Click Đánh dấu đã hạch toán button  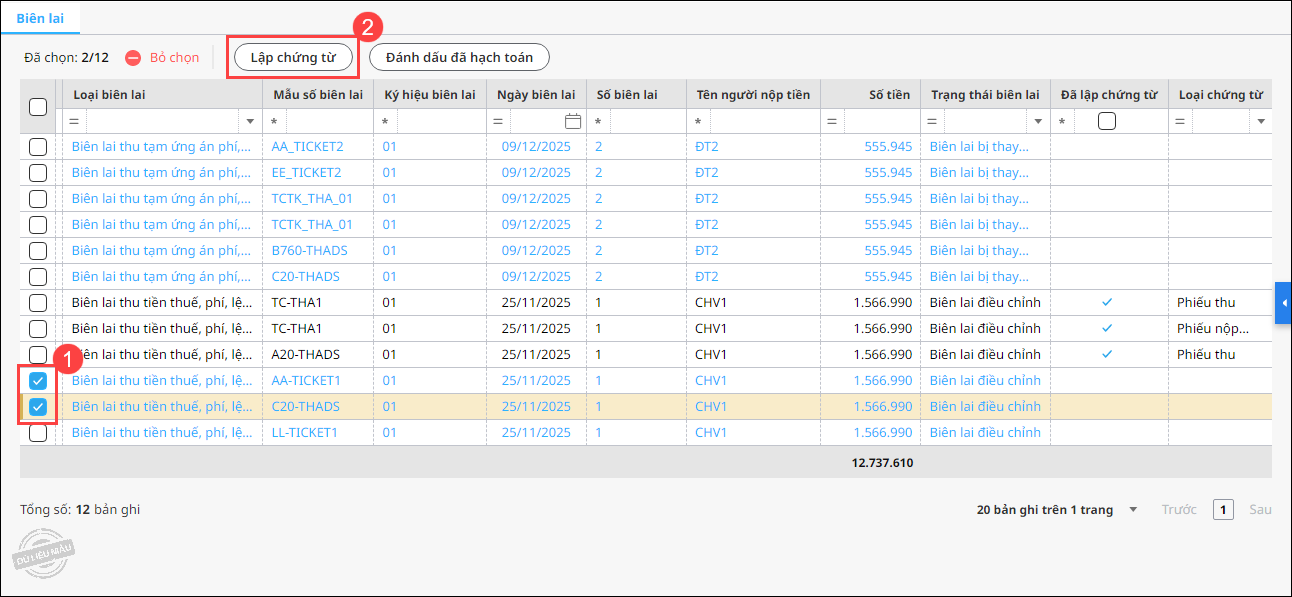click(x=459, y=57)
